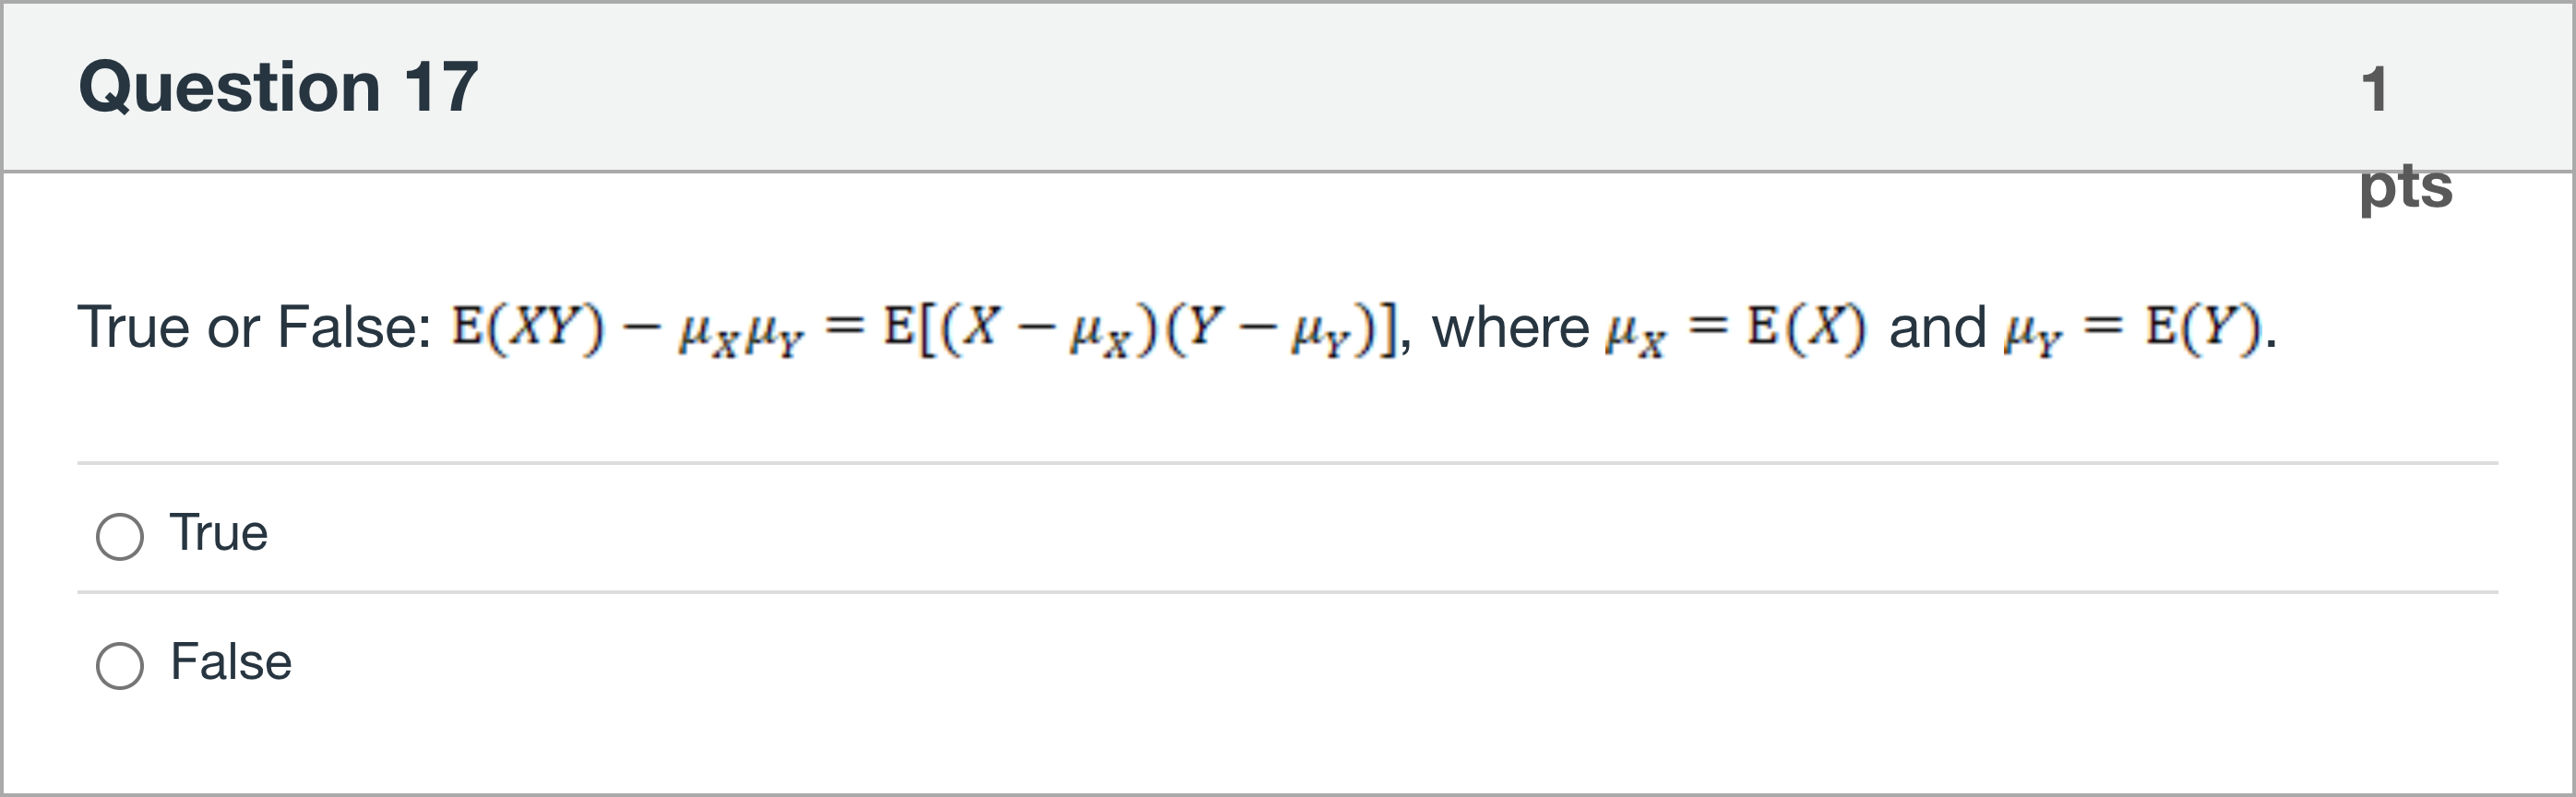Click the first equals sign in the formula
The width and height of the screenshot is (2576, 797).
pos(845,325)
